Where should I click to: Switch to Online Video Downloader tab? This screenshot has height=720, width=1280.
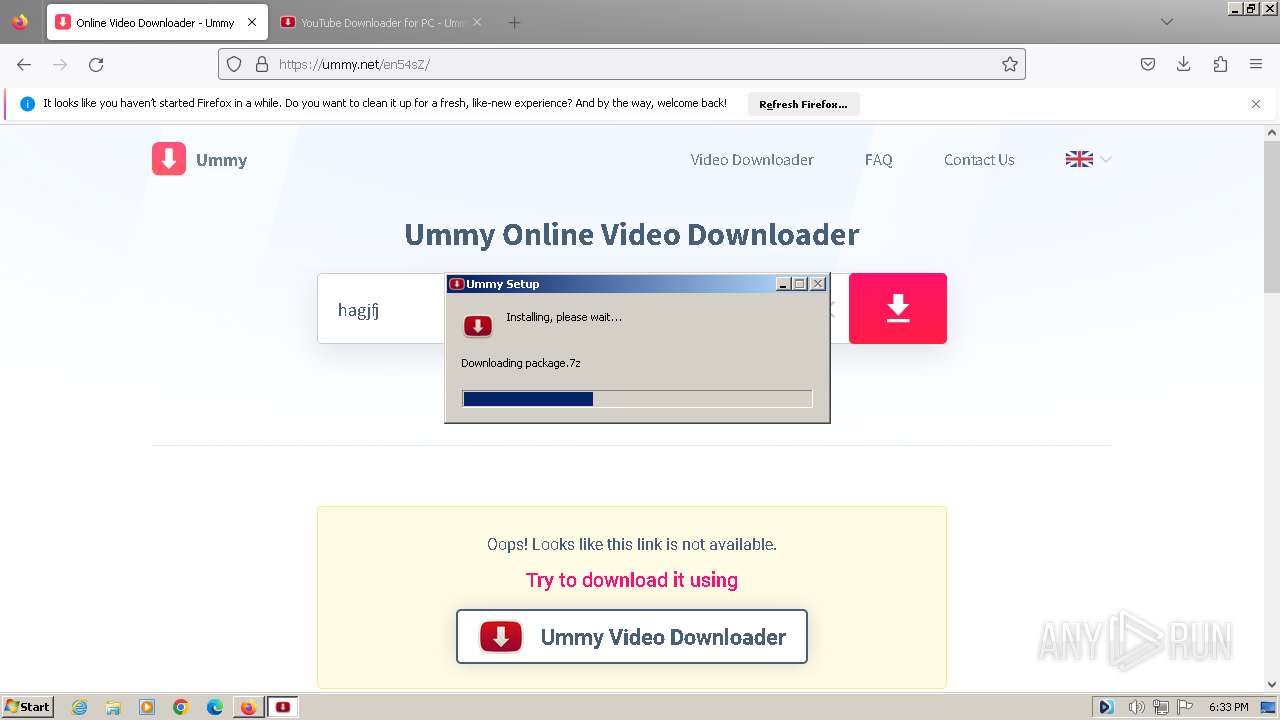click(157, 22)
